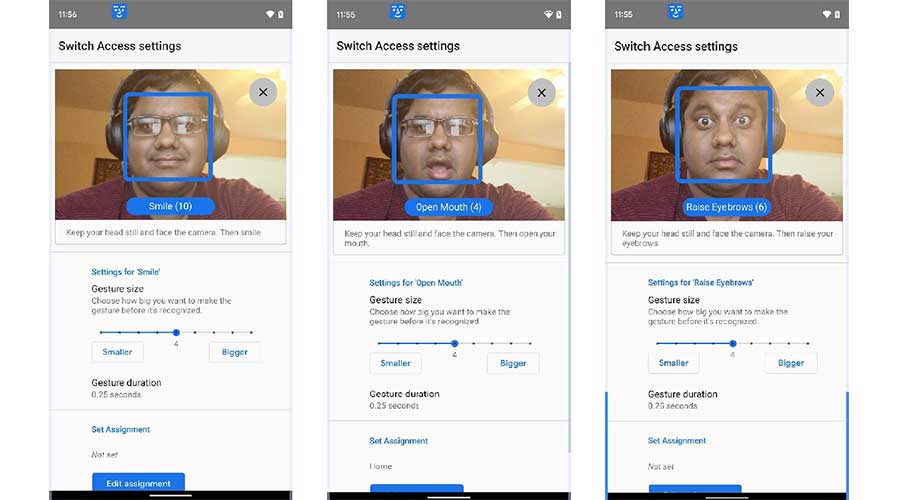Close the Open Mouth camera preview

click(541, 92)
